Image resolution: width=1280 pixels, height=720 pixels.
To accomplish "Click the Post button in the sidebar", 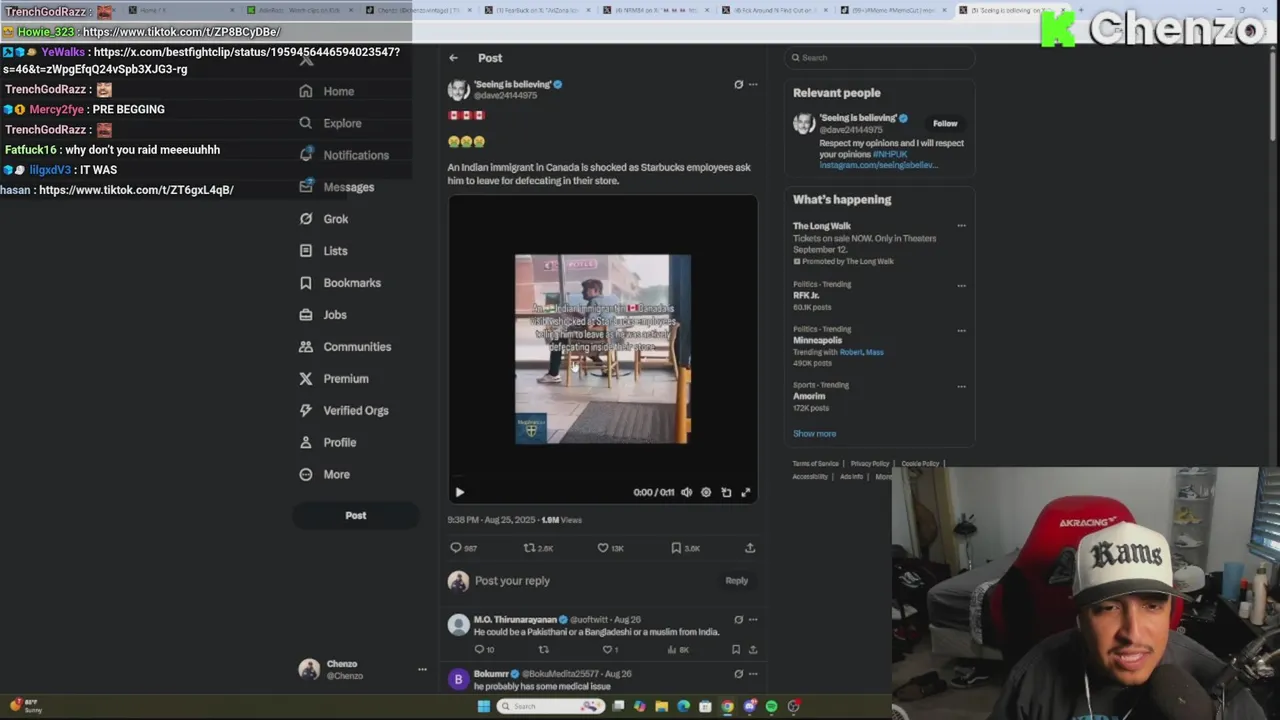I will point(356,516).
